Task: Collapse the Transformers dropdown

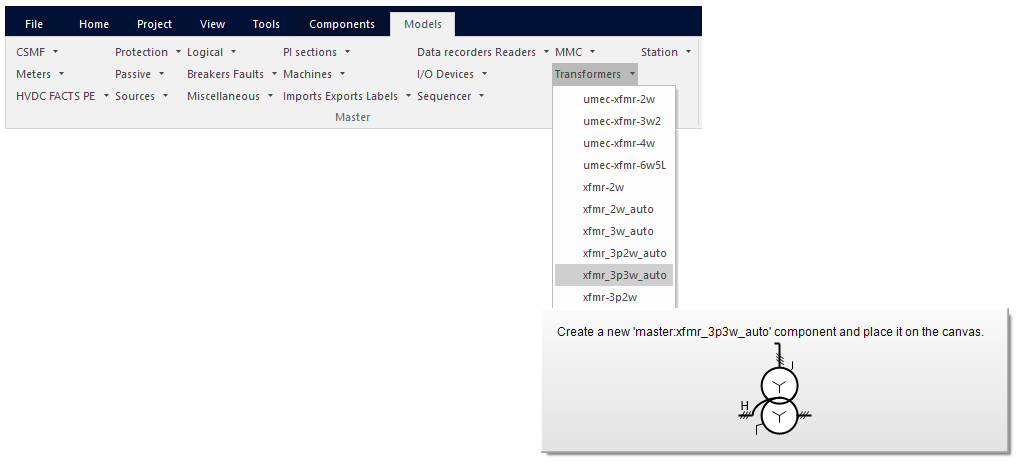Action: pos(595,74)
